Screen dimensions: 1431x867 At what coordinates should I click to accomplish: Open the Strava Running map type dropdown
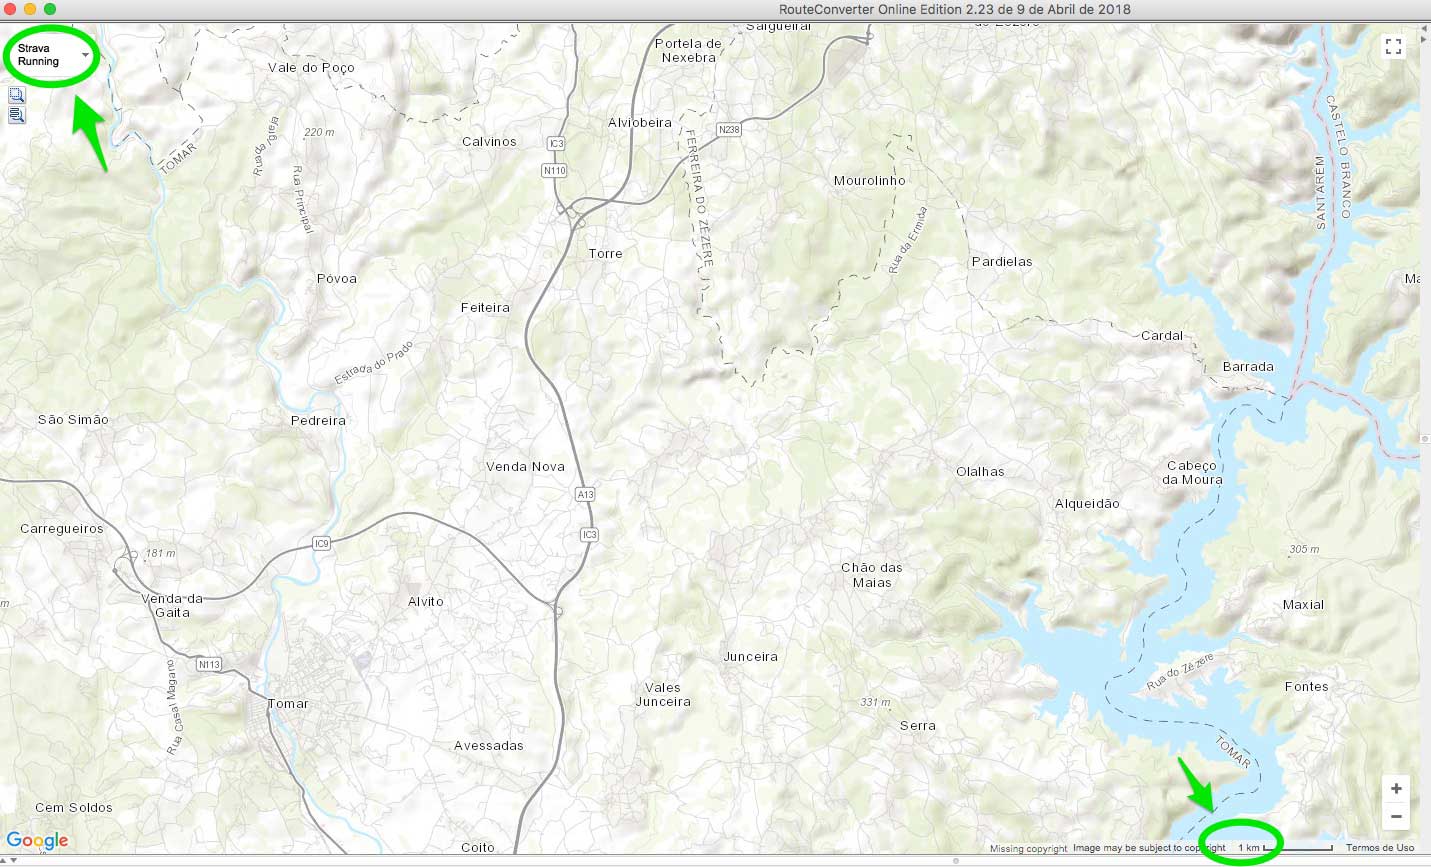pyautogui.click(x=53, y=55)
